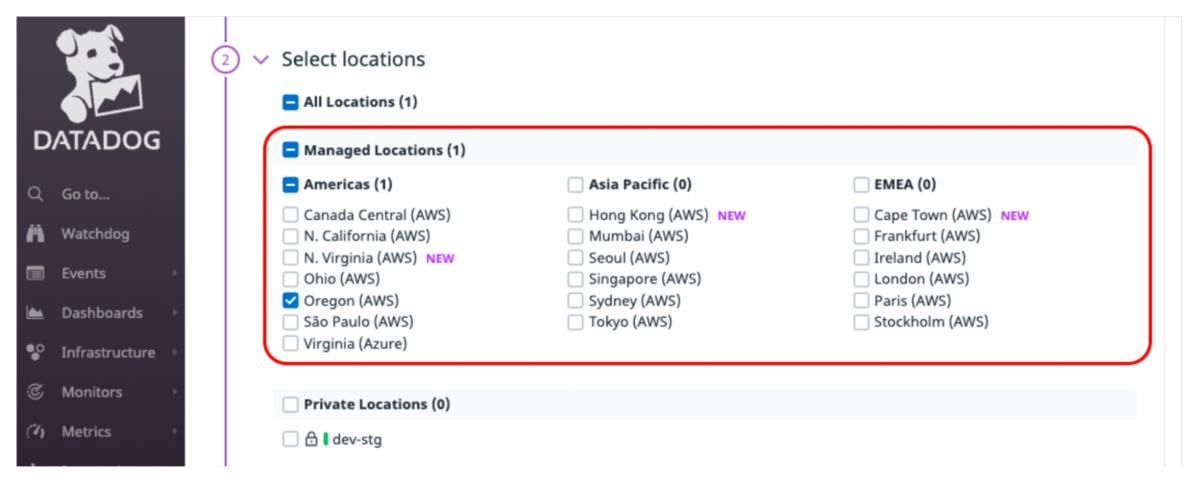This screenshot has width=1200, height=486.
Task: Check Mumbai (AWS) location
Action: point(575,236)
